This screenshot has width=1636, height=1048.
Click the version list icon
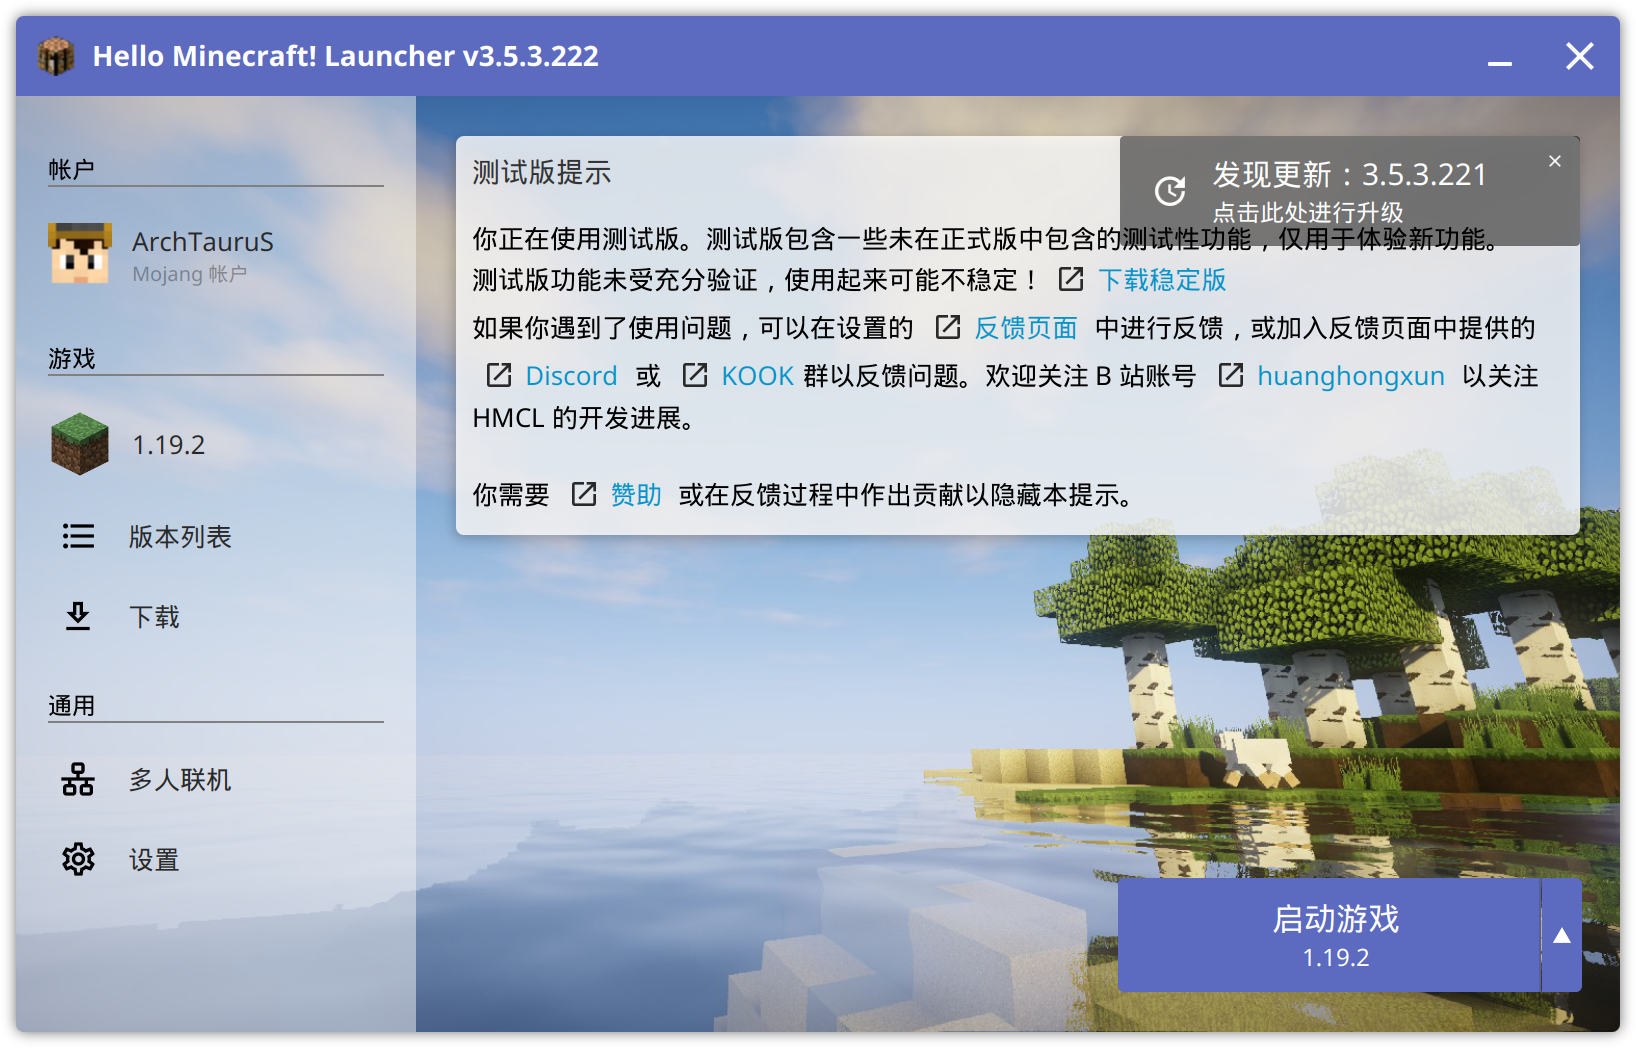(78, 536)
